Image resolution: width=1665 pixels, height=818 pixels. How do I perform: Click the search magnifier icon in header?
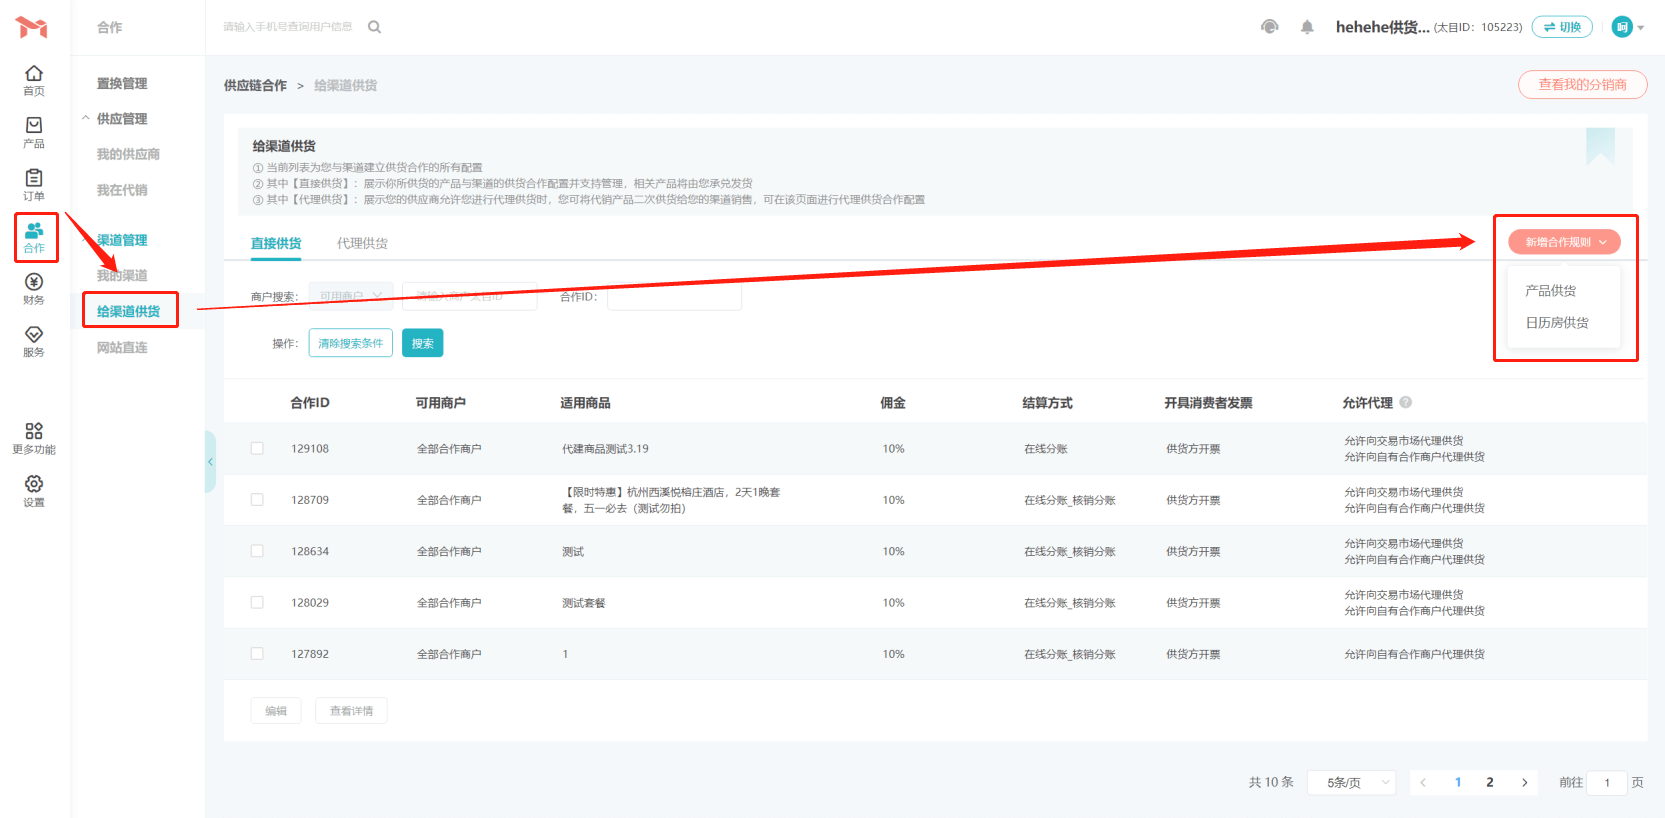pyautogui.click(x=375, y=27)
